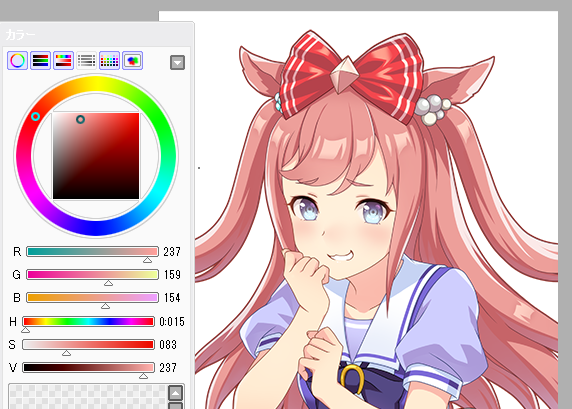The width and height of the screenshot is (572, 409).
Task: Click the カラー panel title bar
Action: pos(97,35)
